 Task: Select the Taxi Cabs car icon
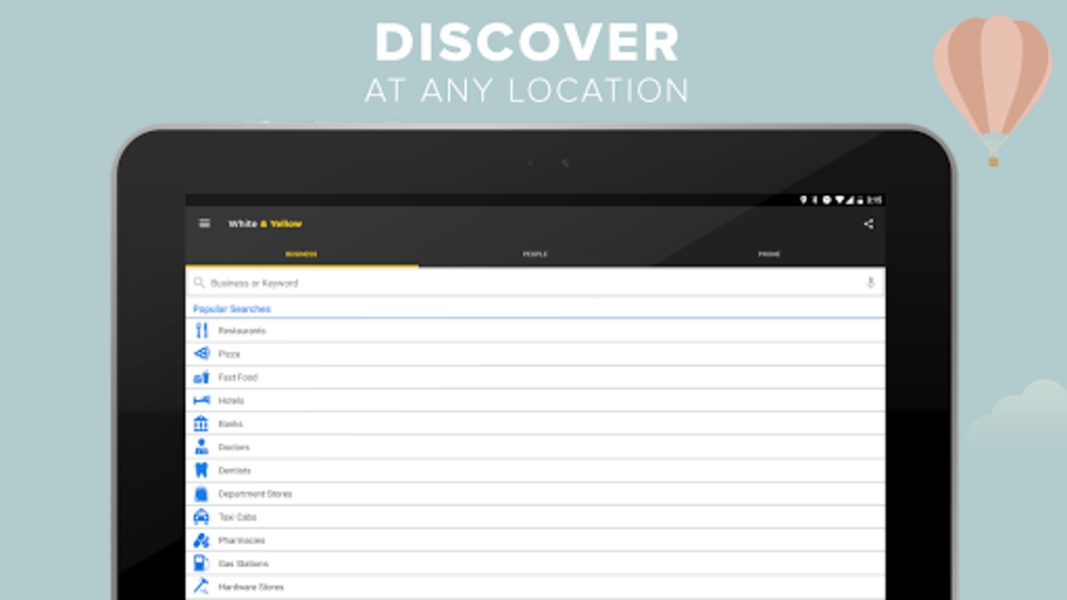tap(201, 517)
